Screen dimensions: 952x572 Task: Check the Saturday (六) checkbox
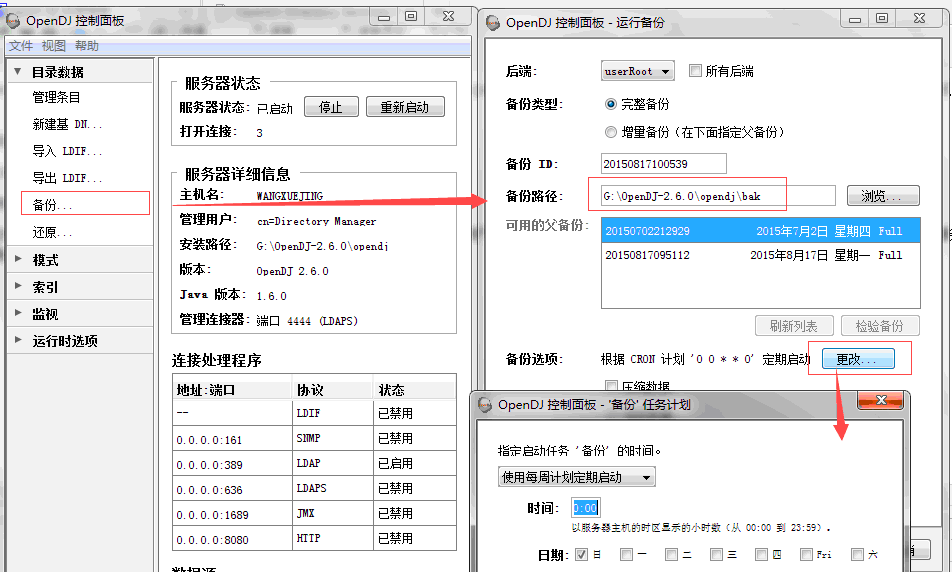857,554
